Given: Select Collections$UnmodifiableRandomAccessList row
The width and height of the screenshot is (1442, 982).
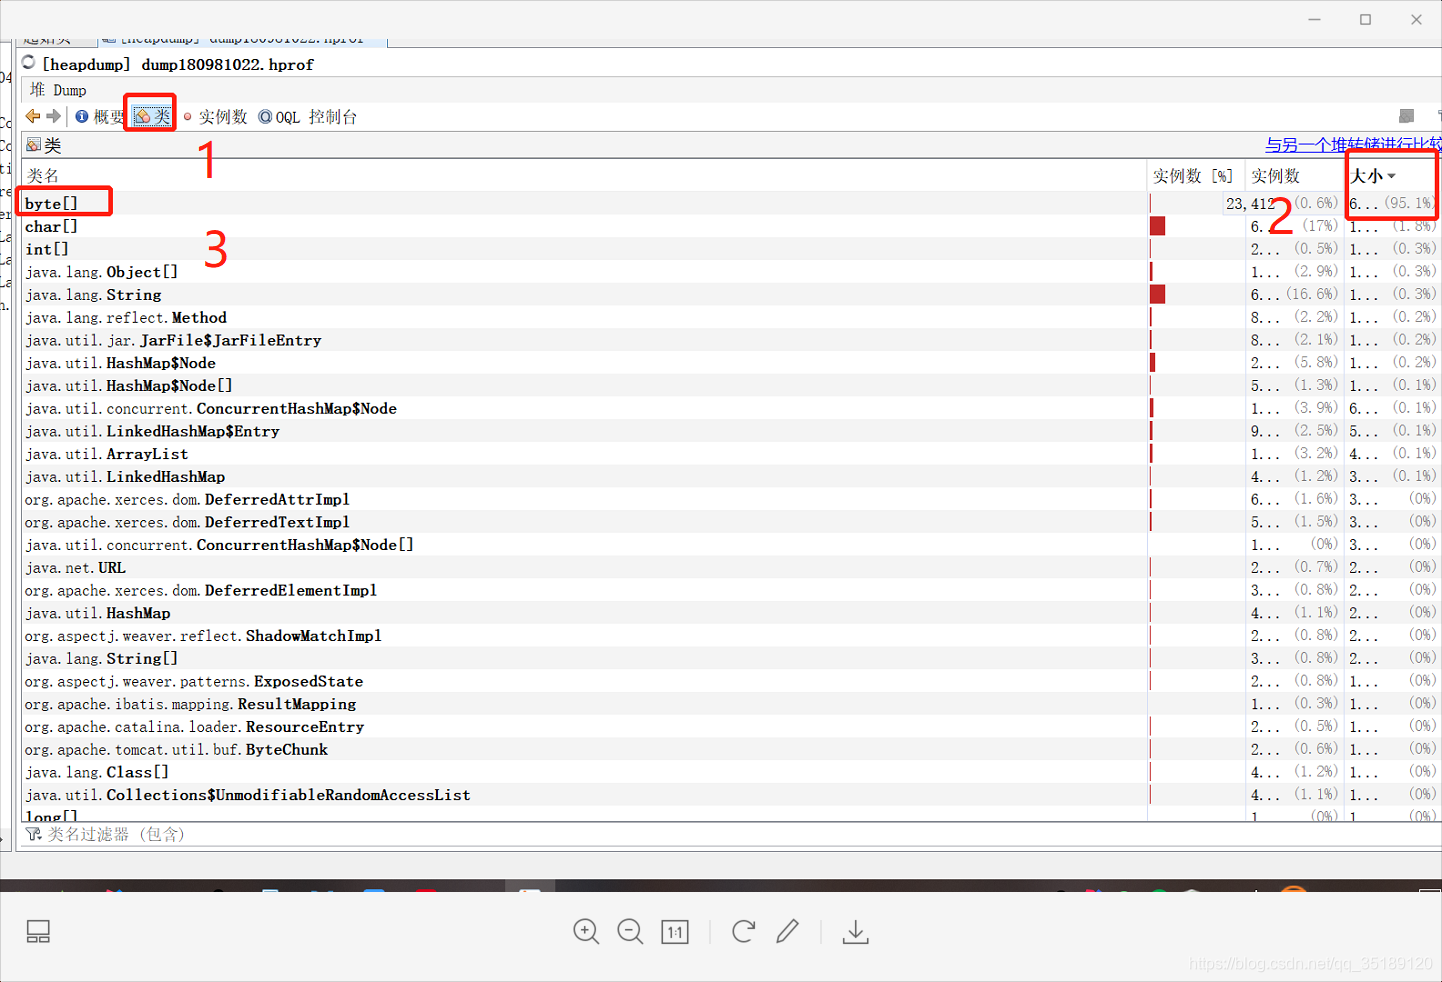Looking at the screenshot, I should coord(730,795).
